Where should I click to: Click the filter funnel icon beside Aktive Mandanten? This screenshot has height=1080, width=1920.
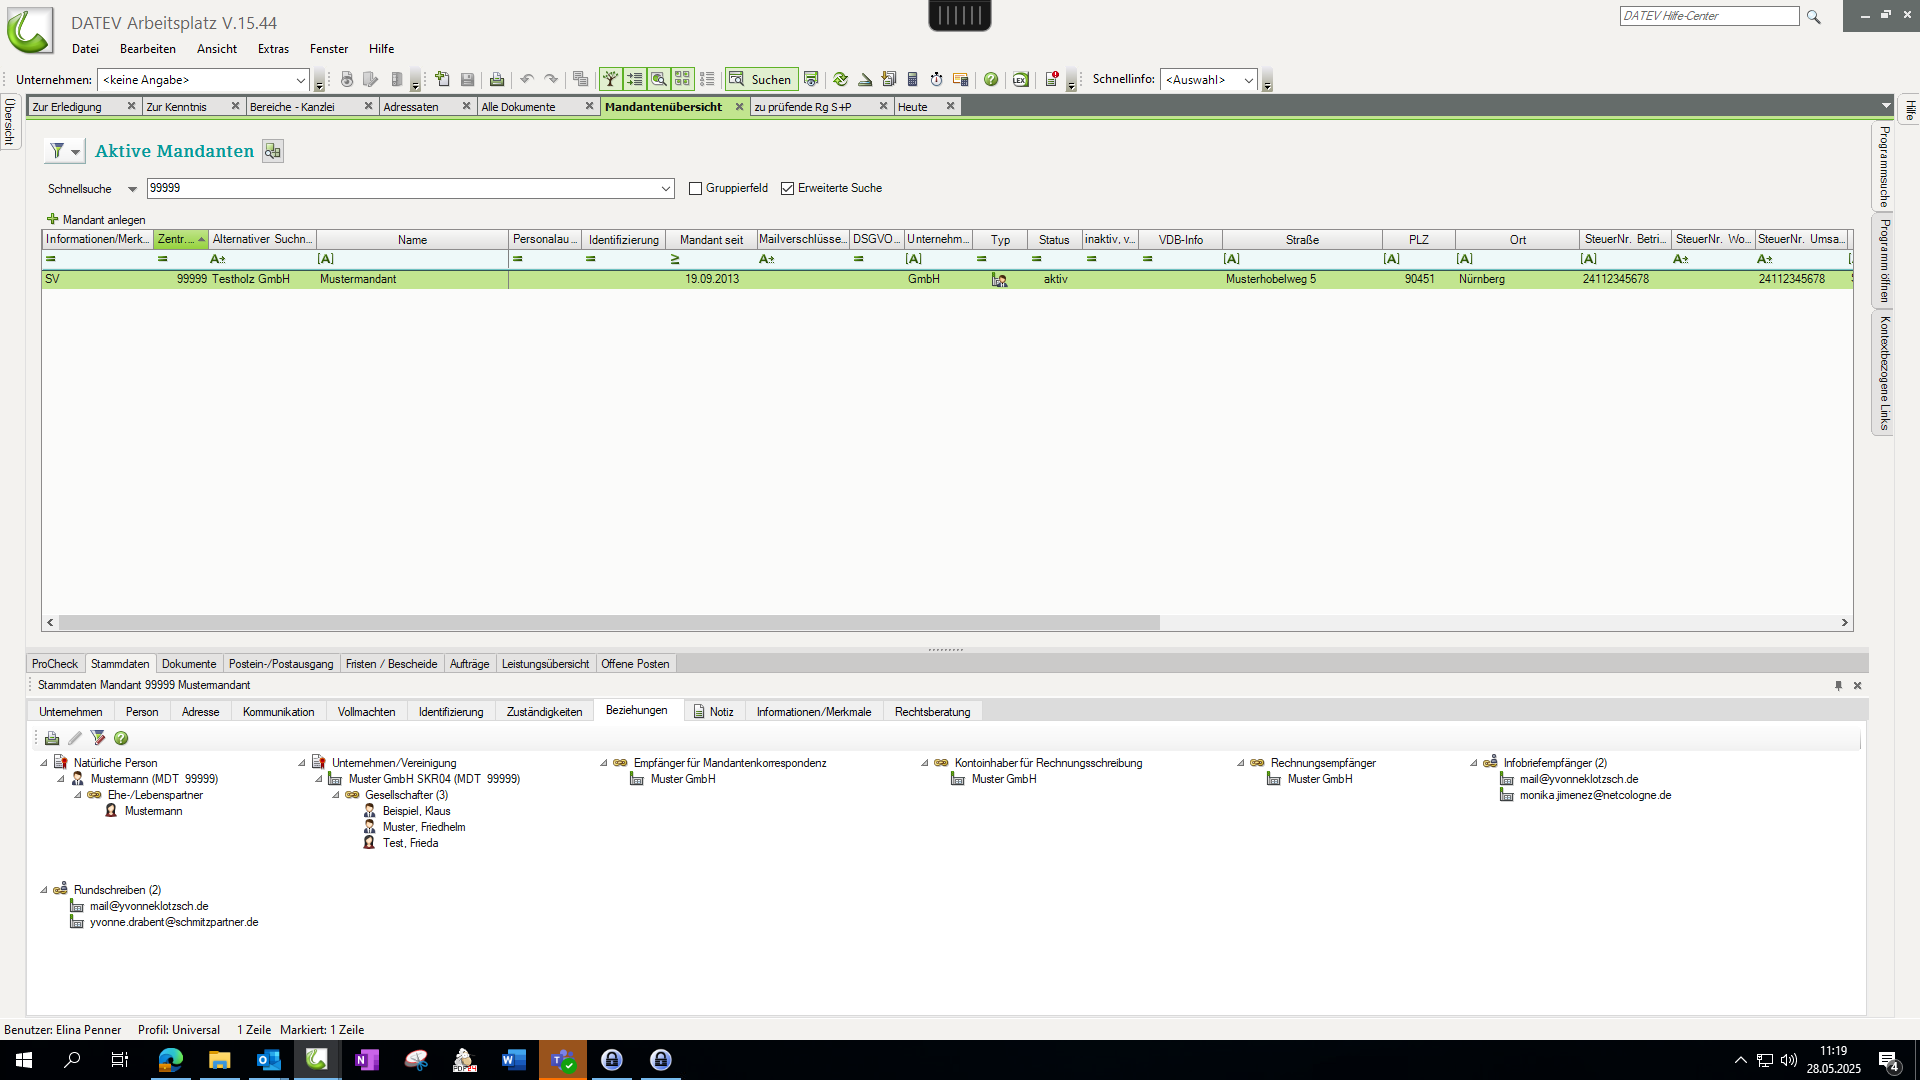(x=58, y=151)
